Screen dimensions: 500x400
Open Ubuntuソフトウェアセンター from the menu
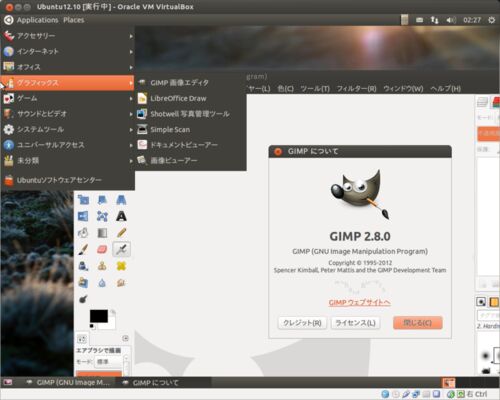point(67,180)
